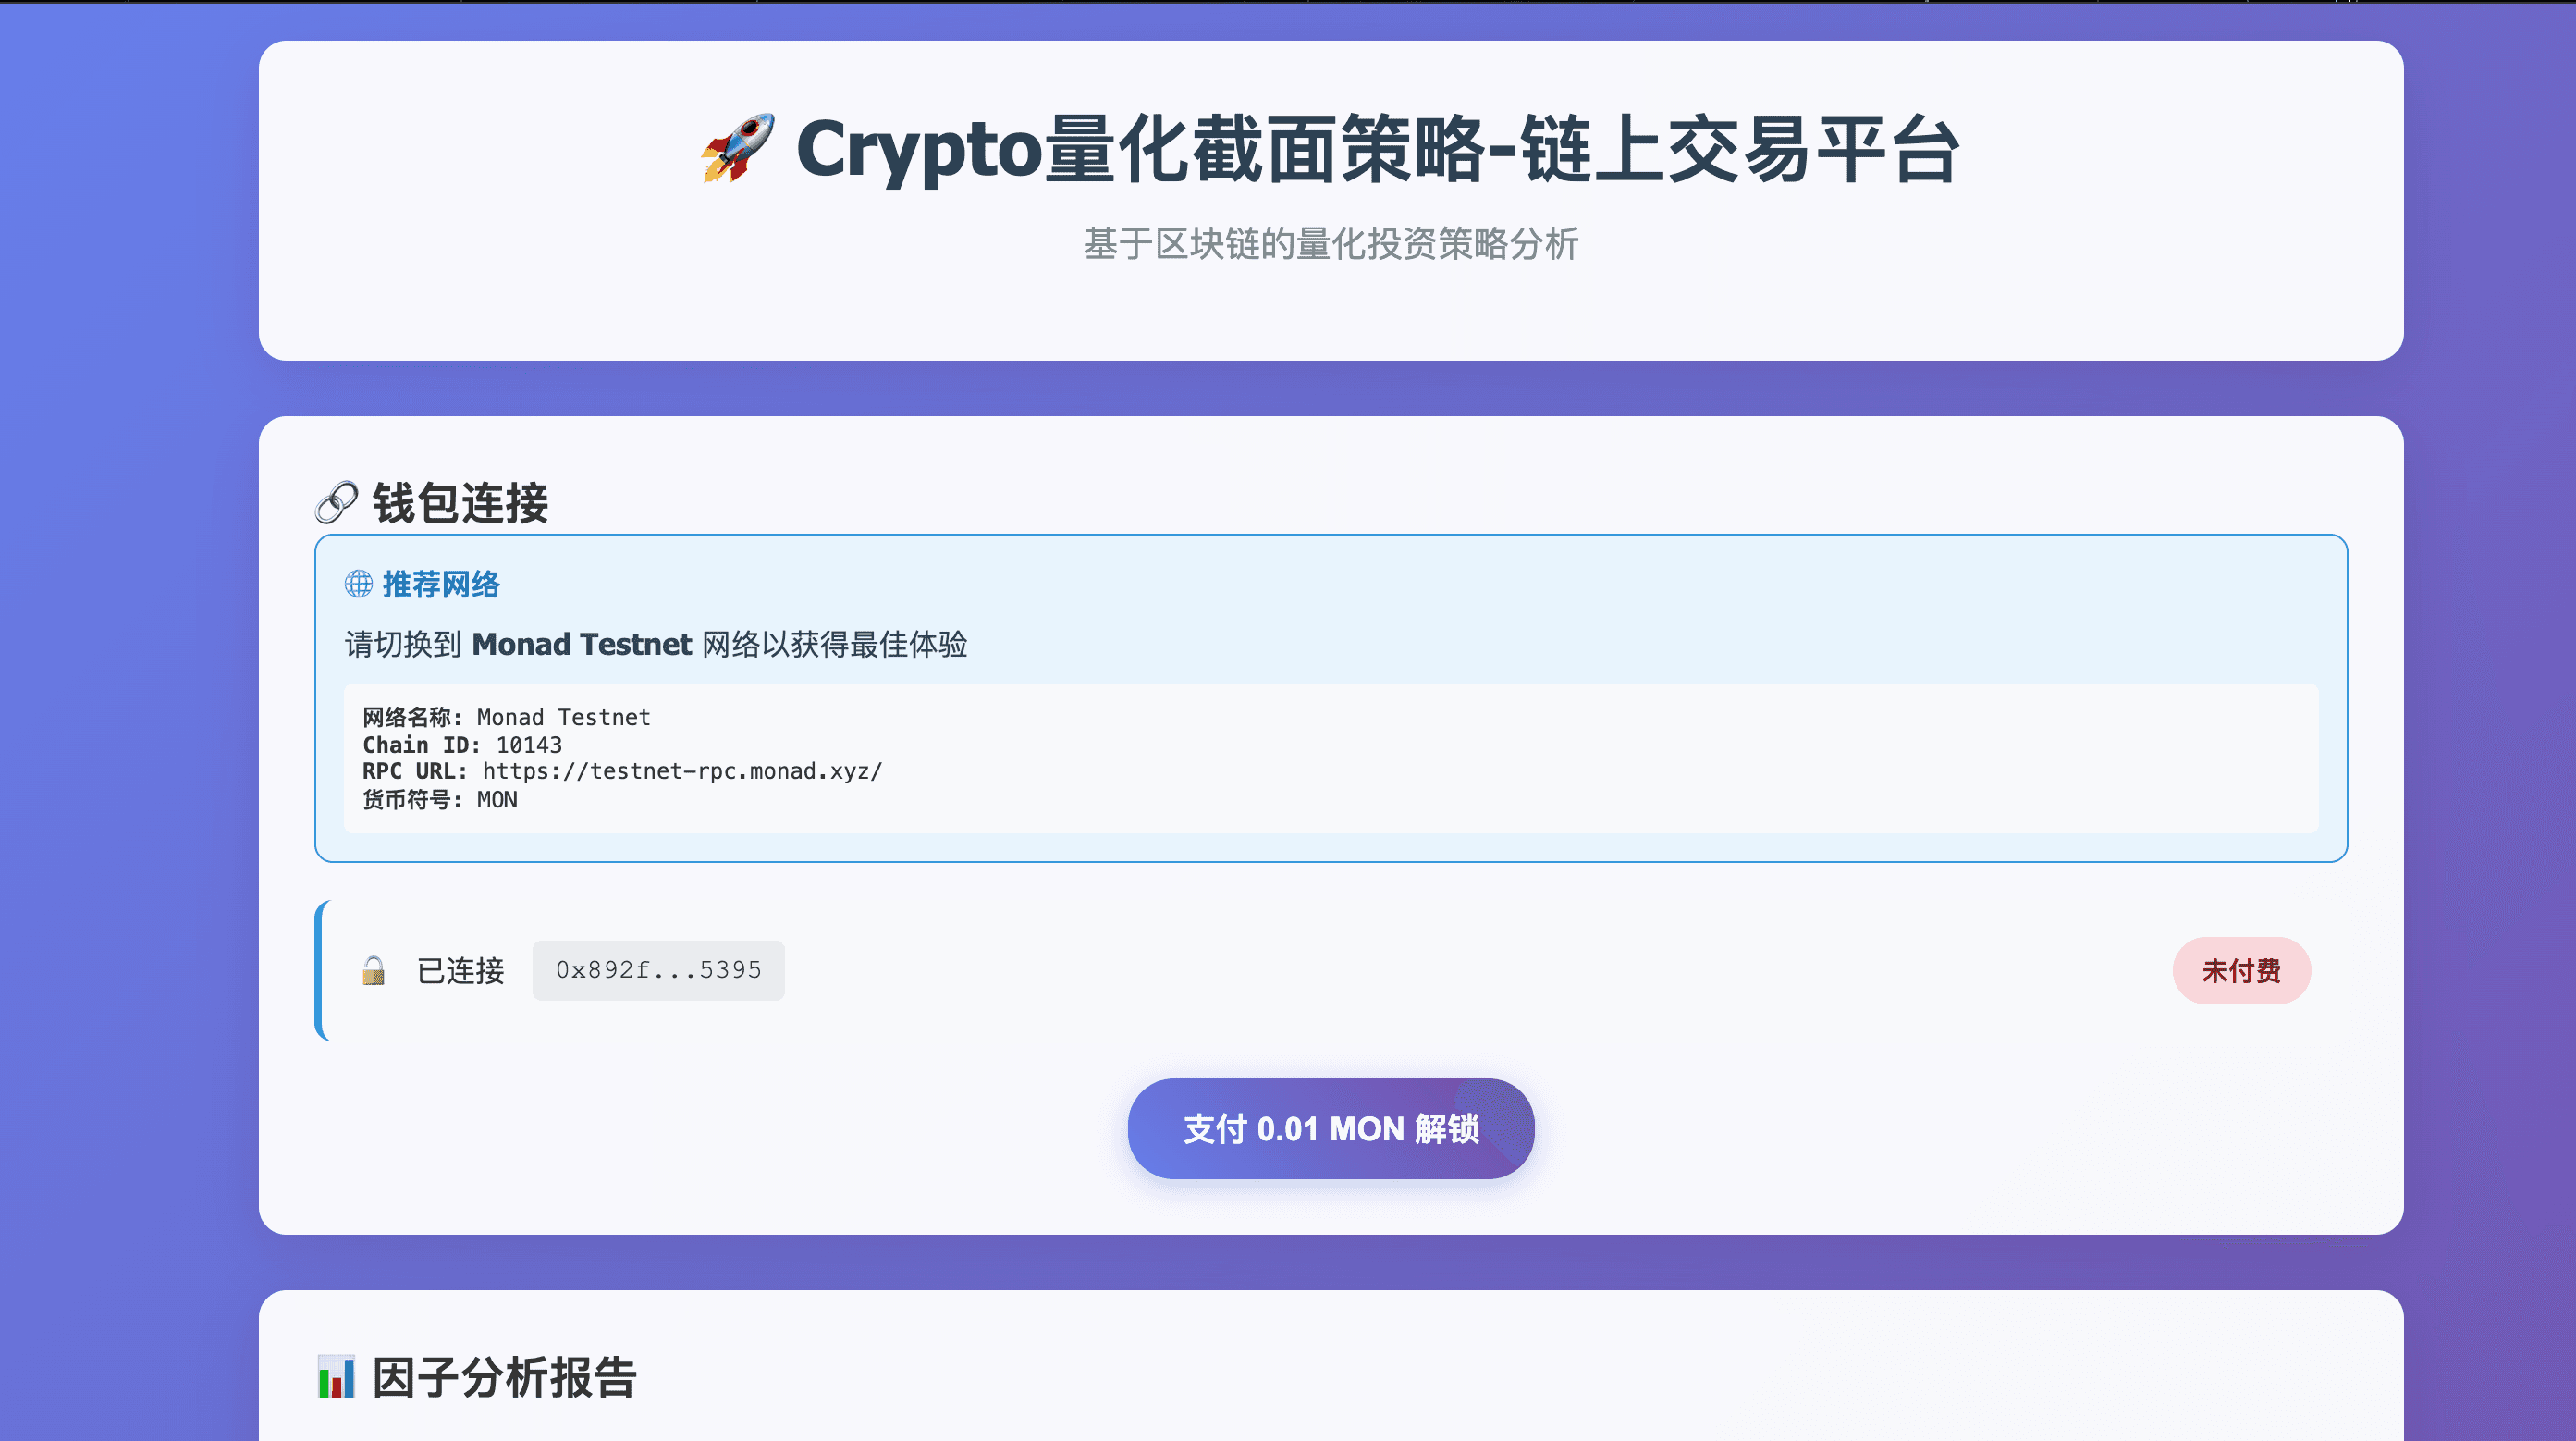Select the wallet address 0x892f...5395 chip
Image resolution: width=2576 pixels, height=1441 pixels.
tap(658, 970)
